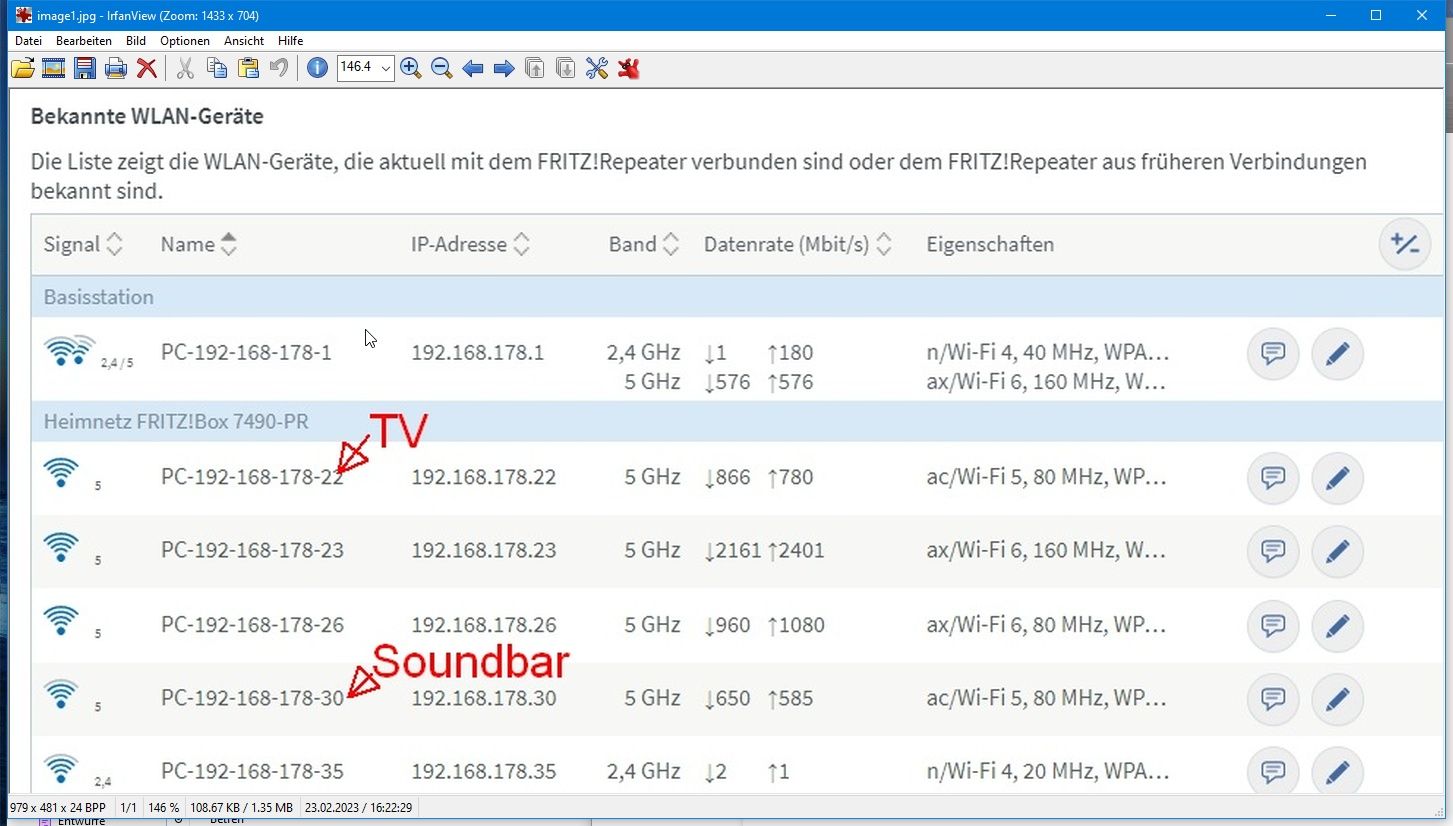Go to previous image with left arrow

(473, 68)
